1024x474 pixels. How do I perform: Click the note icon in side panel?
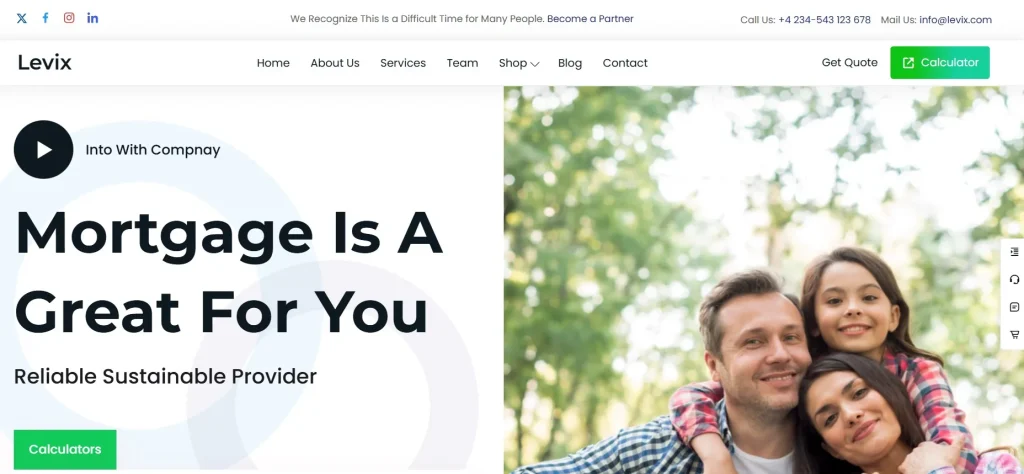pyautogui.click(x=1014, y=307)
